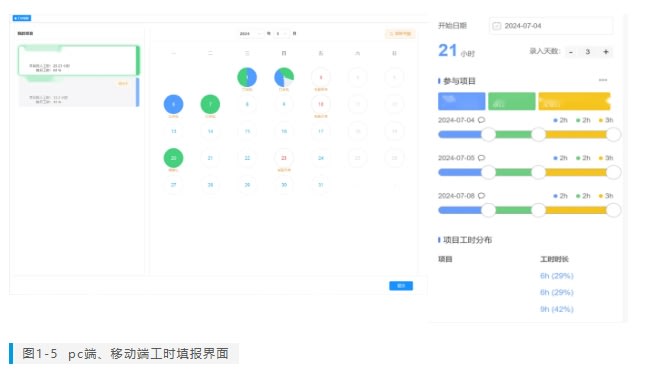Open the month dropdown above the calendar
This screenshot has width=654, height=374.
282,33
